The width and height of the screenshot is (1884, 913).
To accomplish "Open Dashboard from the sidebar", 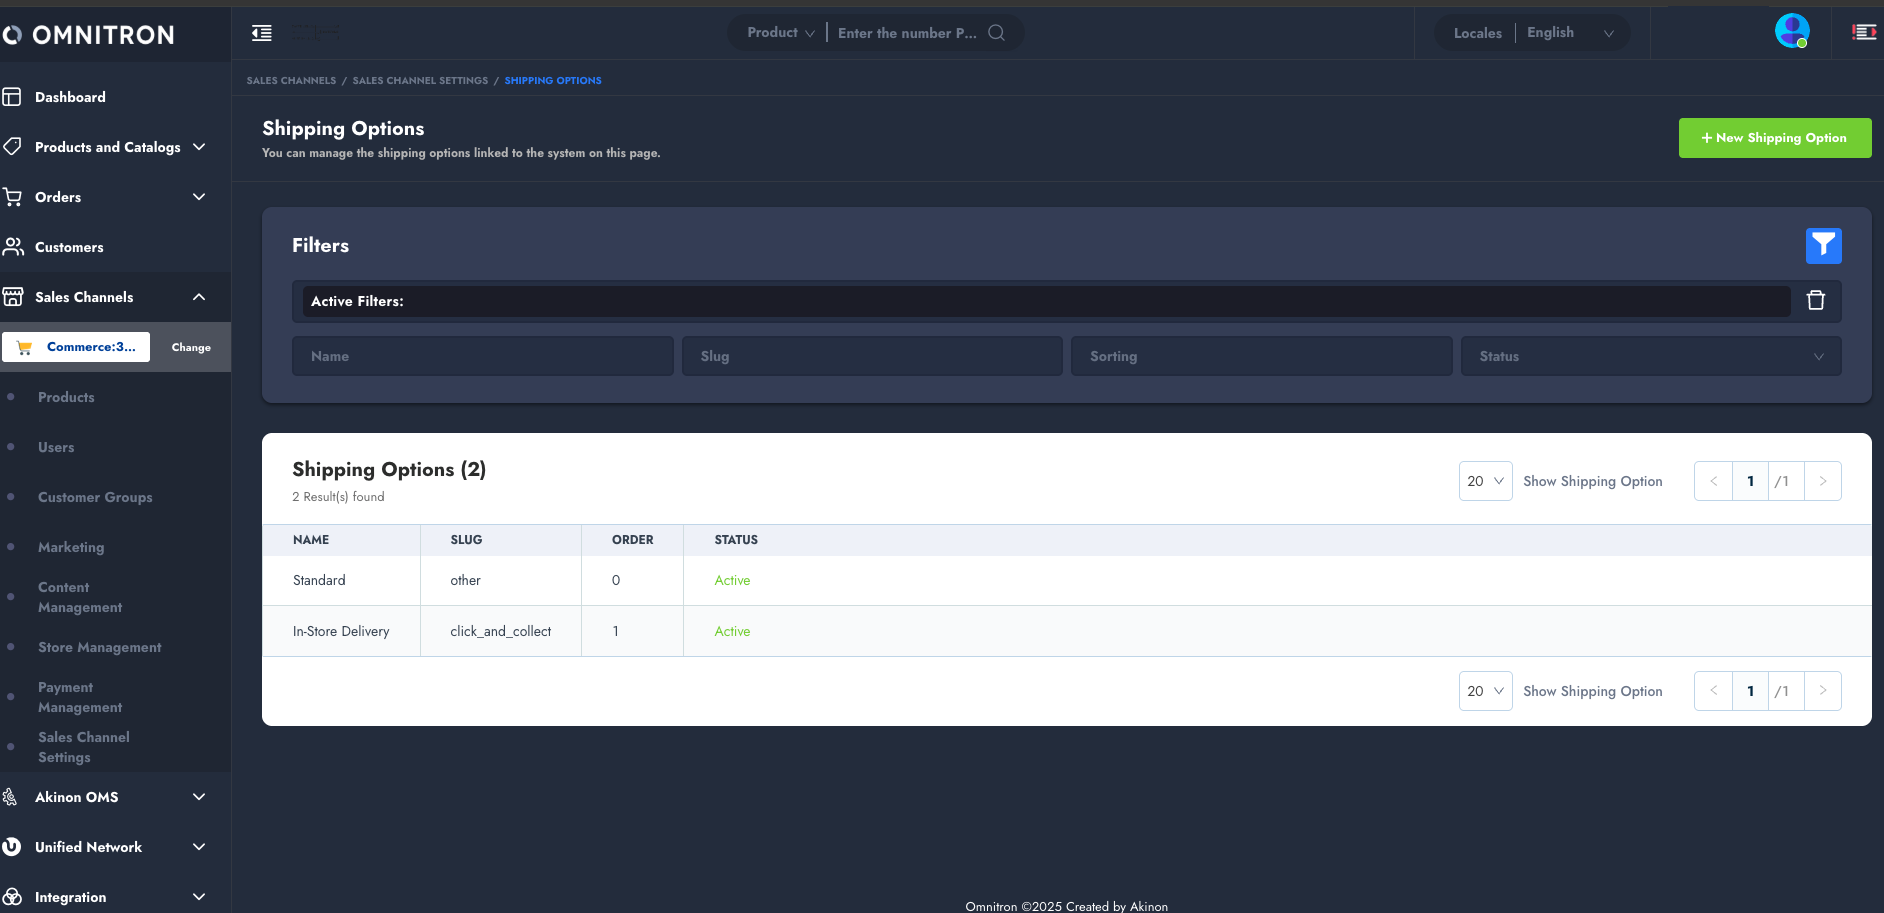I will (70, 97).
